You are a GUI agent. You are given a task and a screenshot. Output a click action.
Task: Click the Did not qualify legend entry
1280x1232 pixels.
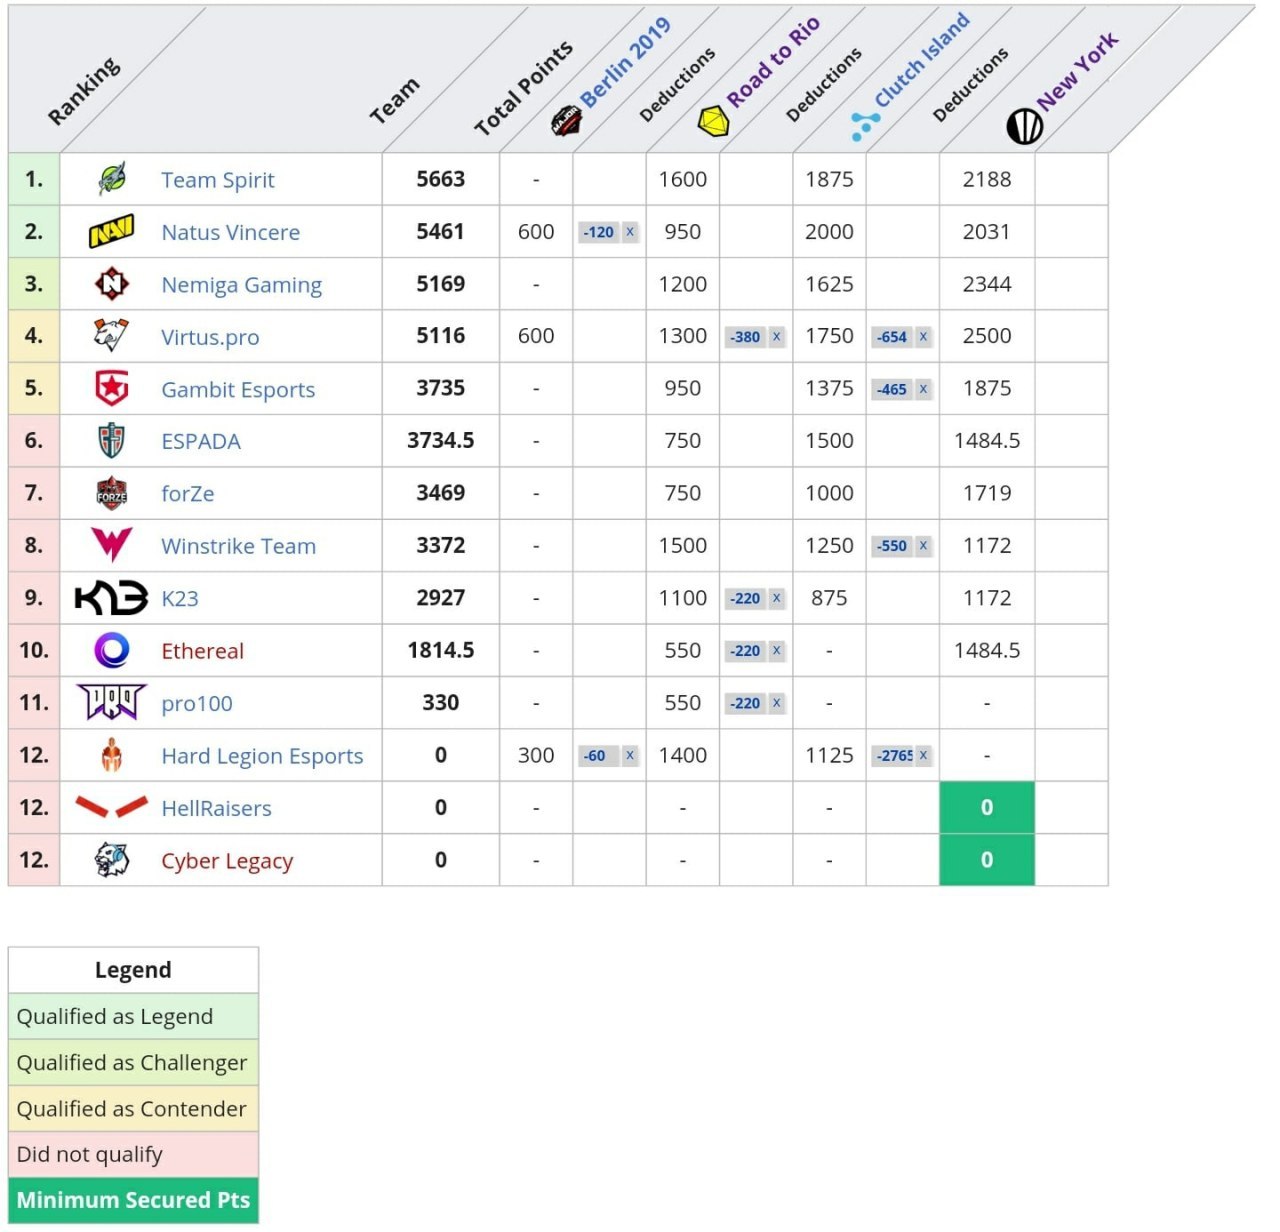click(133, 1154)
